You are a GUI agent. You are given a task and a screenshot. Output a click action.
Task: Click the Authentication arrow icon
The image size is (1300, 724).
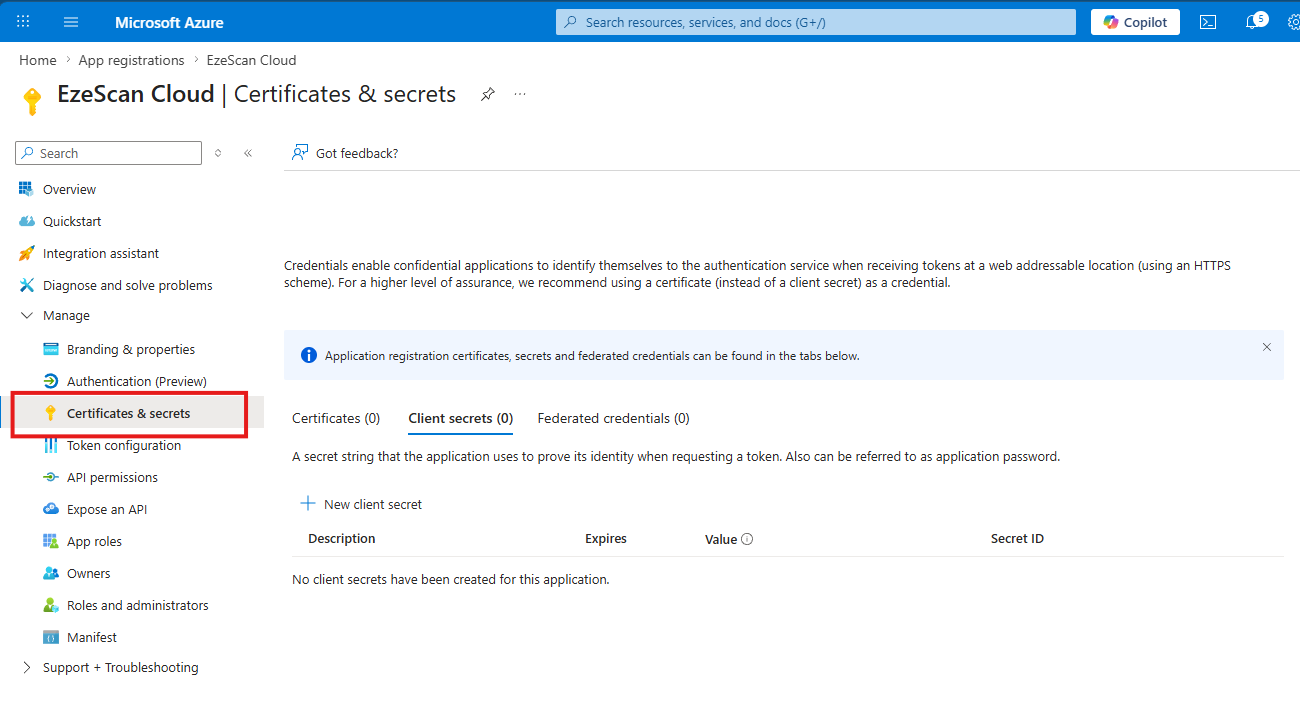click(x=50, y=381)
